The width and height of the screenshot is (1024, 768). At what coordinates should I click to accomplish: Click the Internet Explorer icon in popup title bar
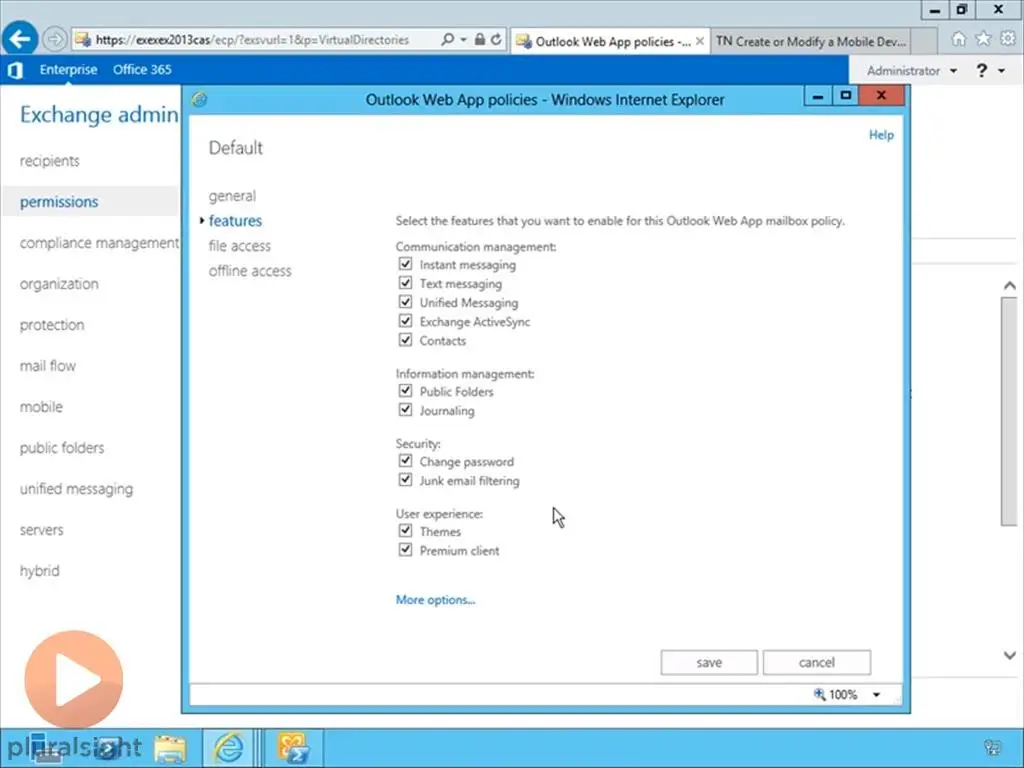point(200,99)
